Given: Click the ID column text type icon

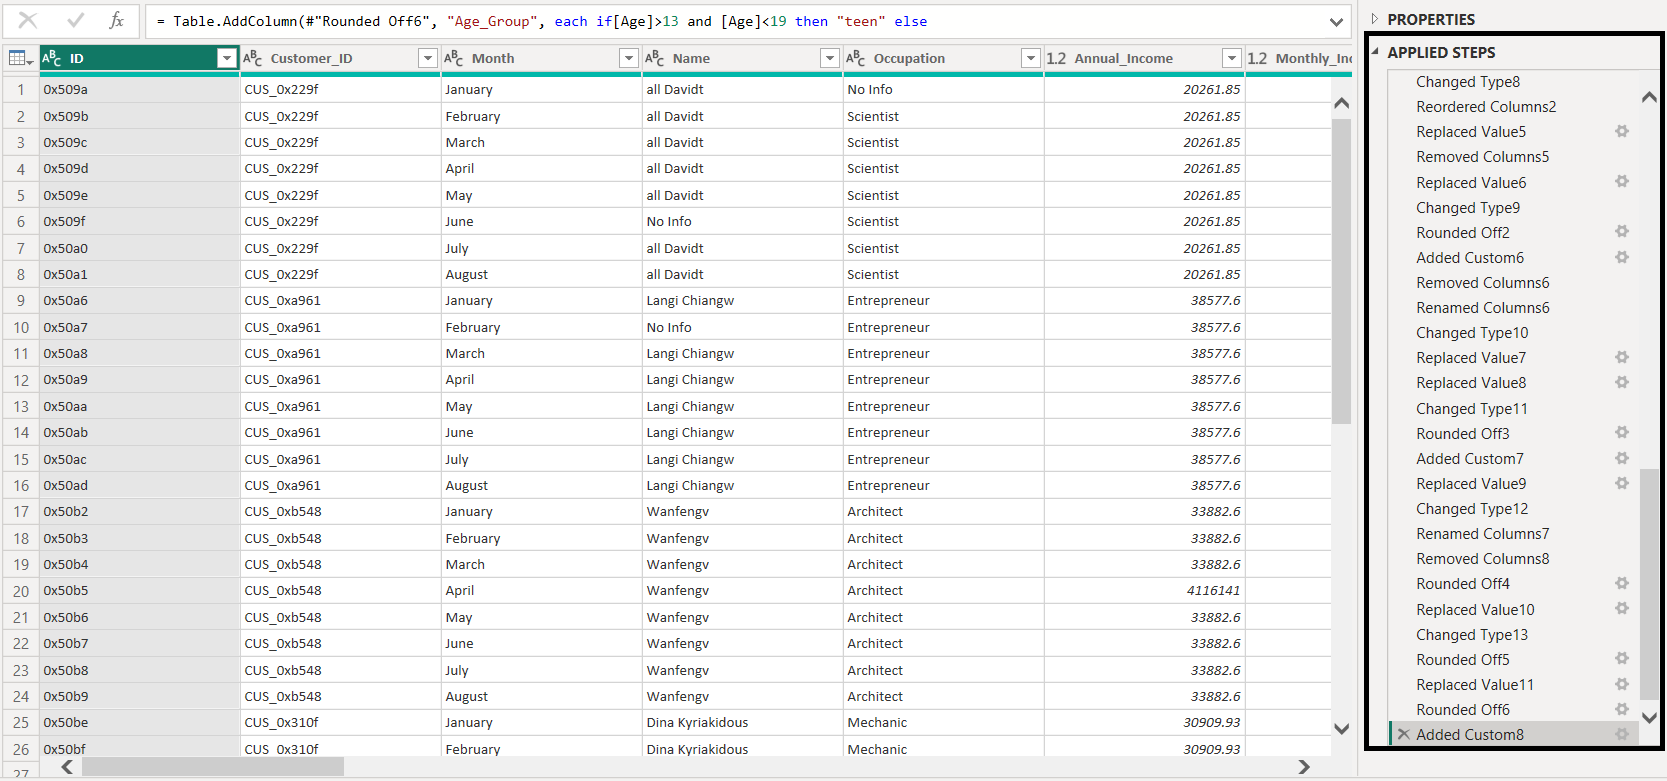Looking at the screenshot, I should pyautogui.click(x=52, y=58).
